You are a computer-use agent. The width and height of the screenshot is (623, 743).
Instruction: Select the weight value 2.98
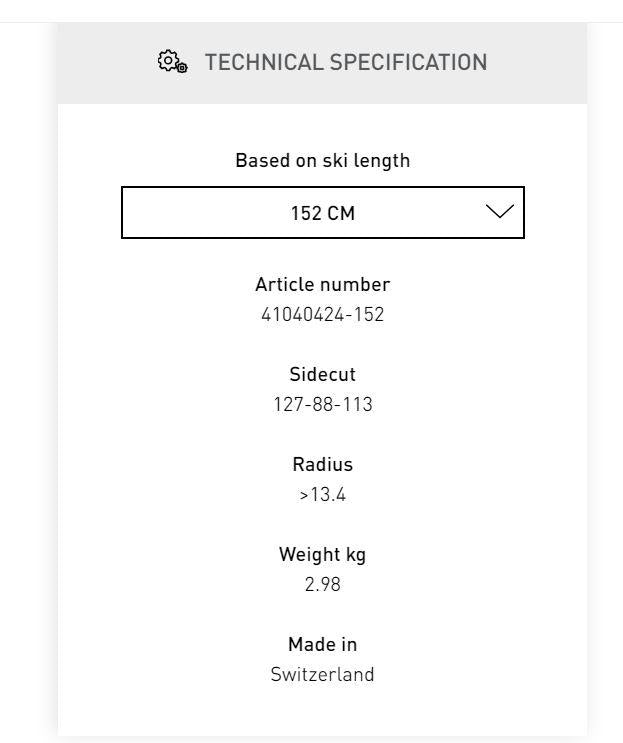tap(322, 585)
